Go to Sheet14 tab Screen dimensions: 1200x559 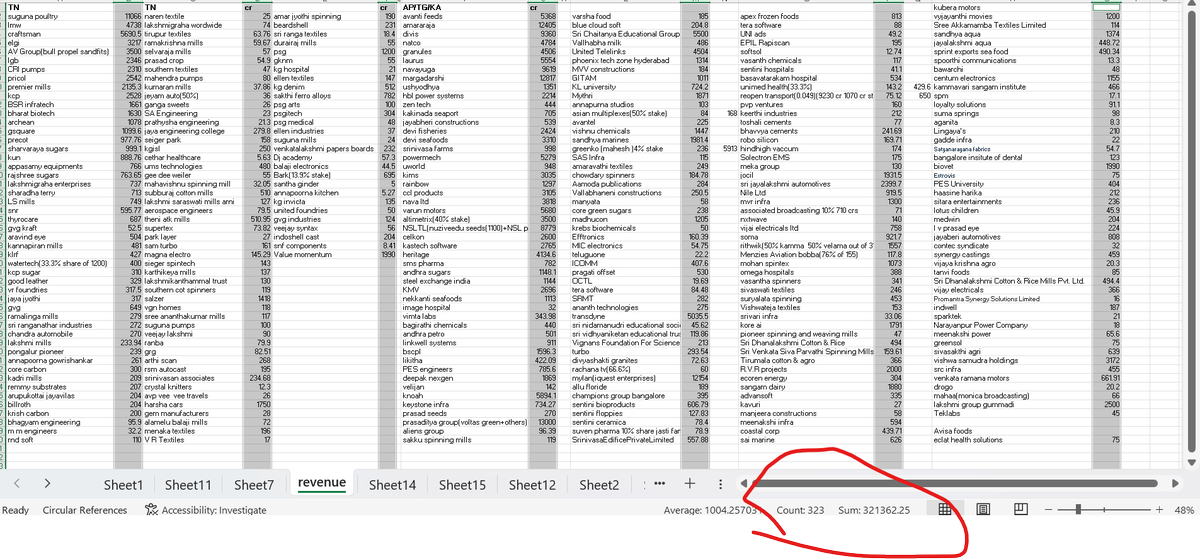pyautogui.click(x=393, y=484)
